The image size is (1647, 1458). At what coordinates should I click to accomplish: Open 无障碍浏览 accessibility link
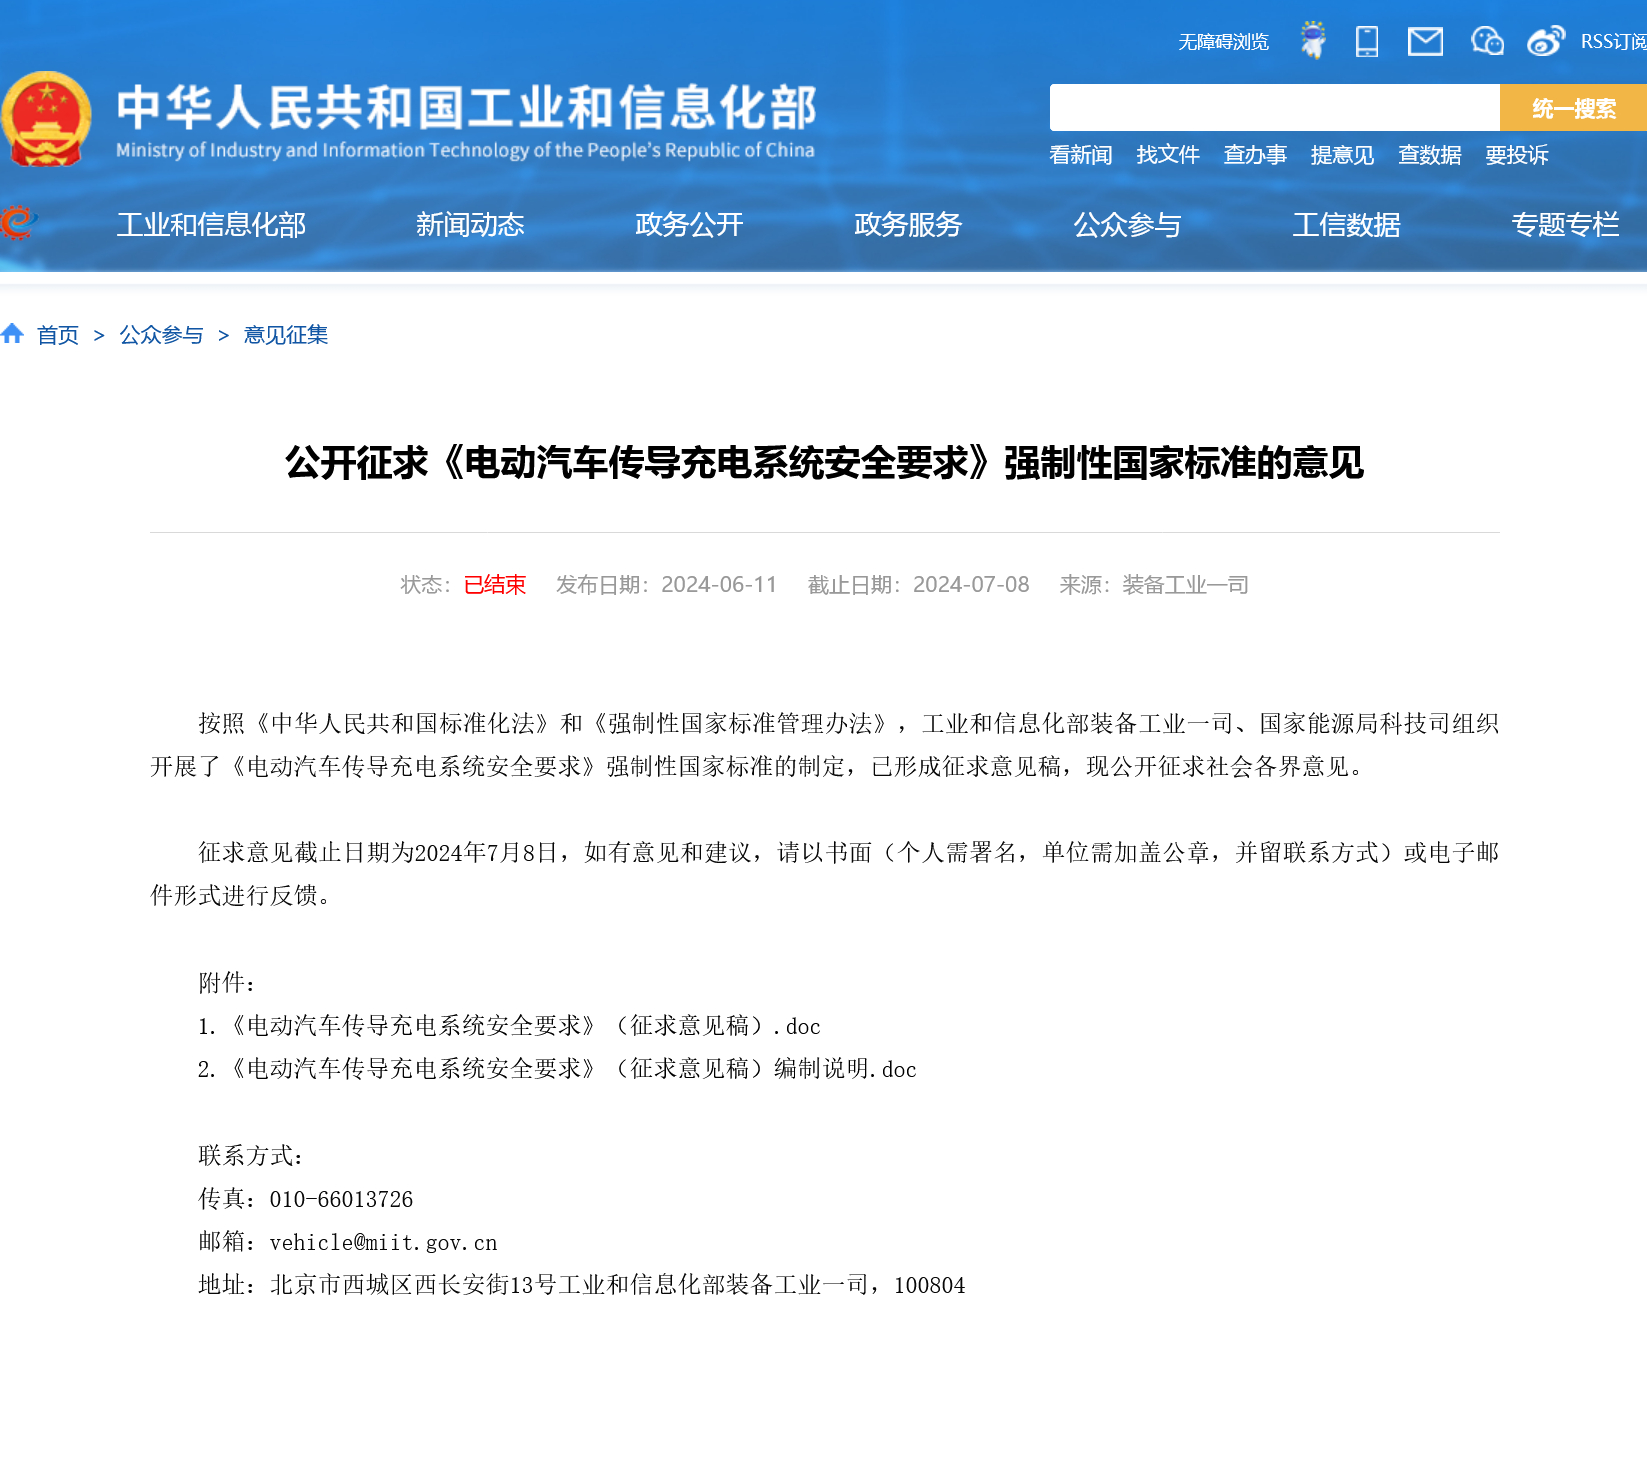coord(1223,42)
